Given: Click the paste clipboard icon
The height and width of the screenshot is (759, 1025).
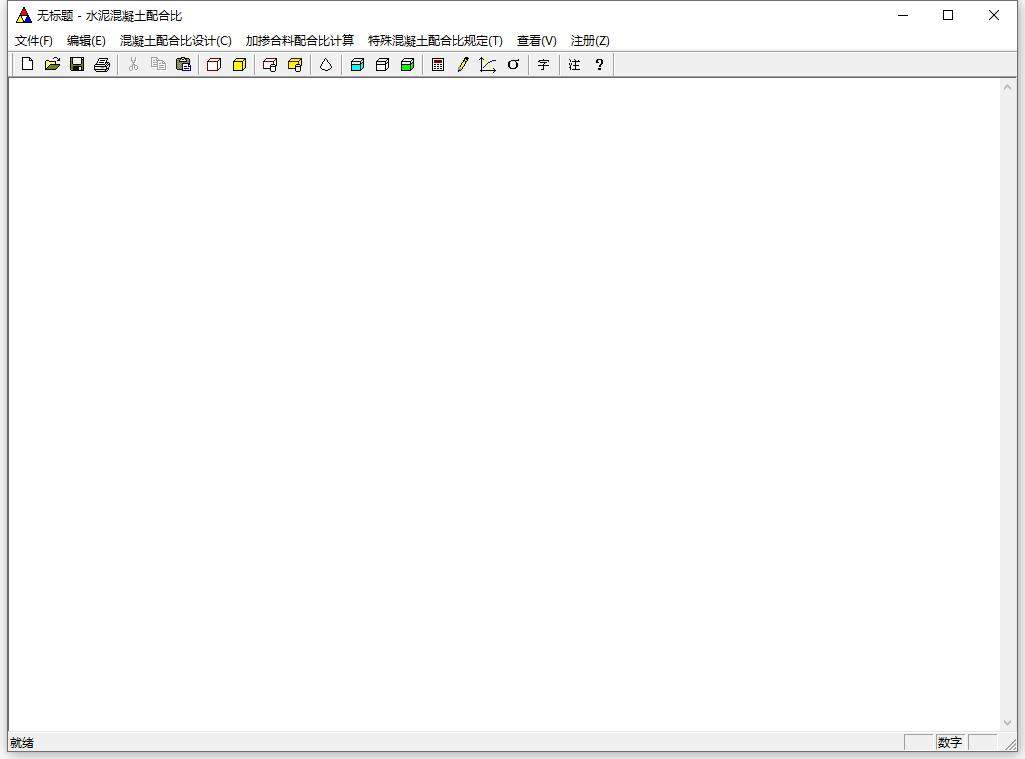Looking at the screenshot, I should coord(183,64).
